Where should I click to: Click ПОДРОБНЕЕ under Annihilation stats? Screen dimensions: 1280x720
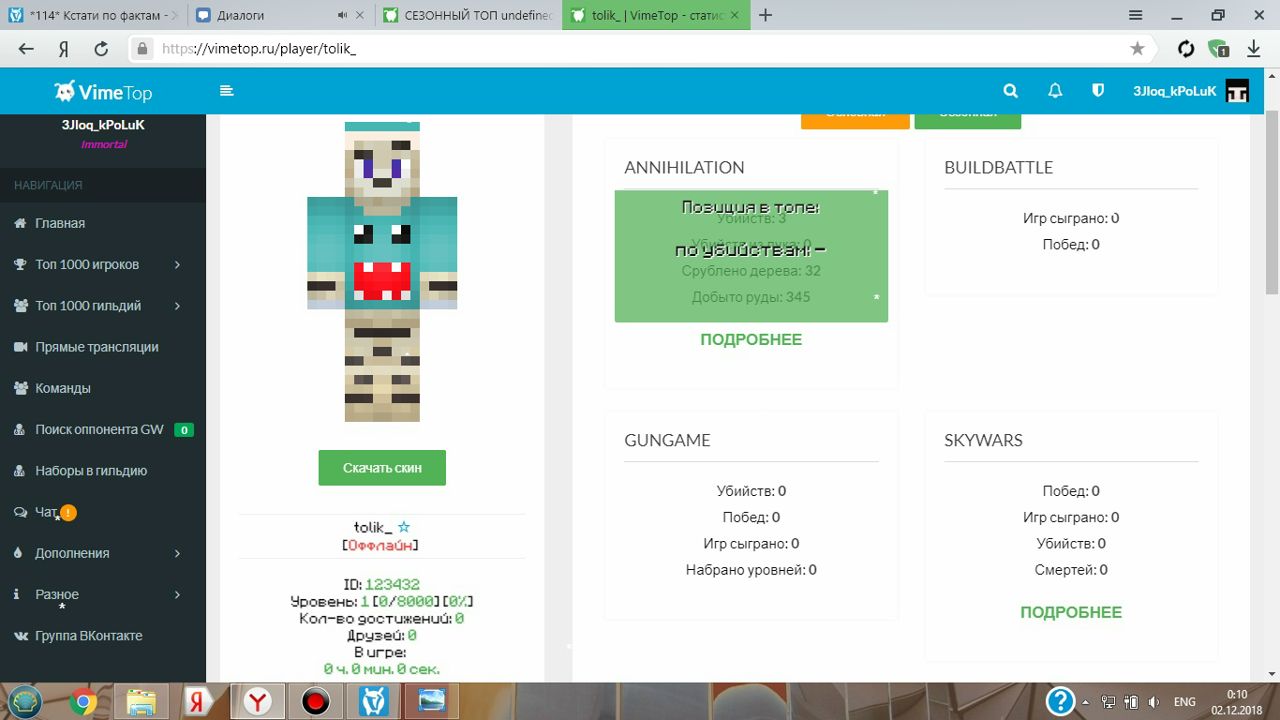tap(751, 340)
